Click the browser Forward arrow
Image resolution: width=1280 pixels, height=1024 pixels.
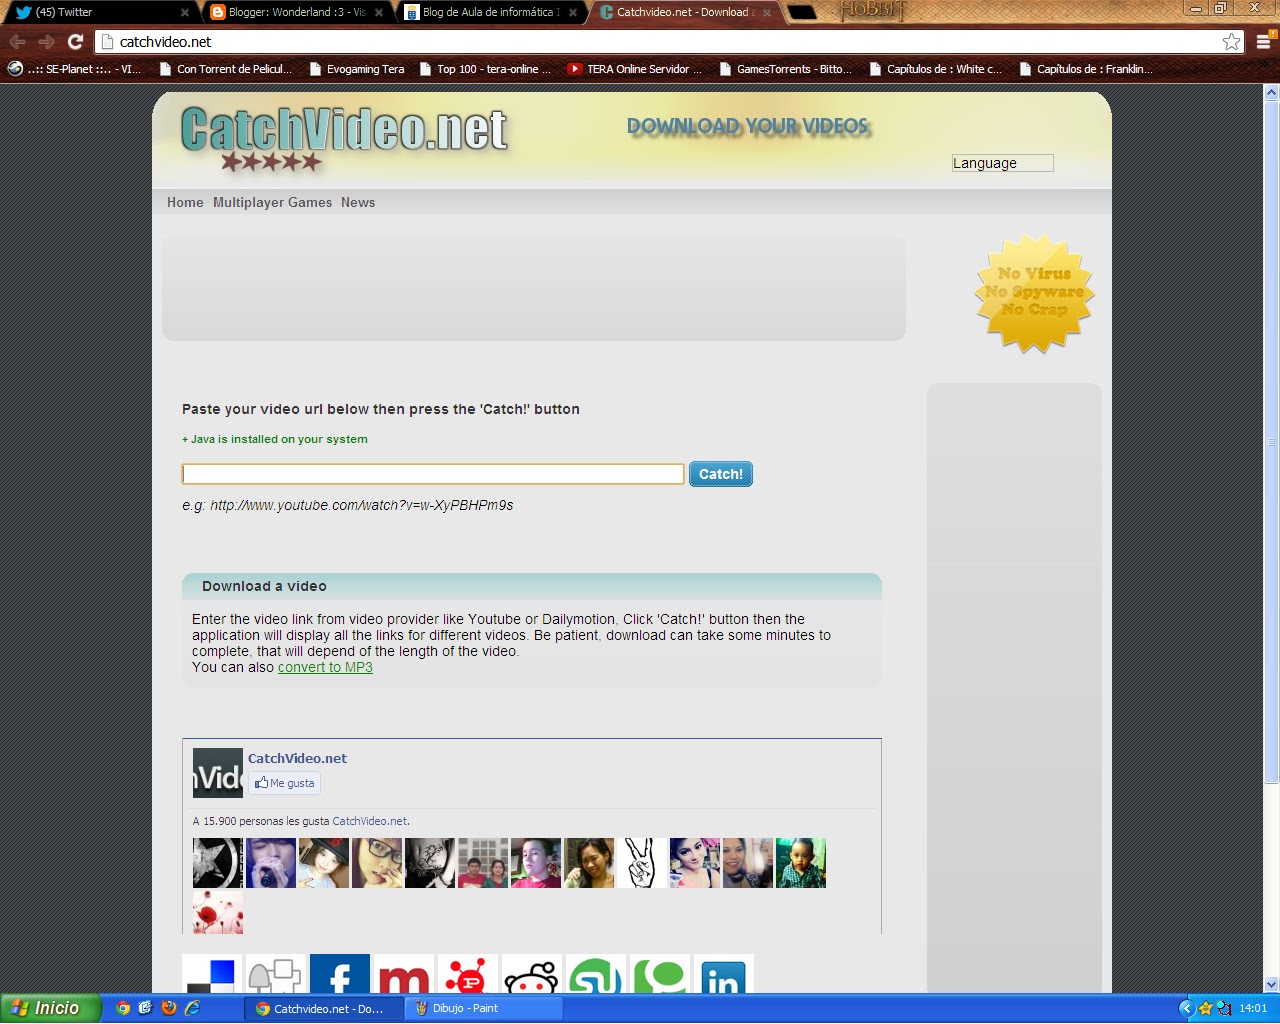[46, 42]
